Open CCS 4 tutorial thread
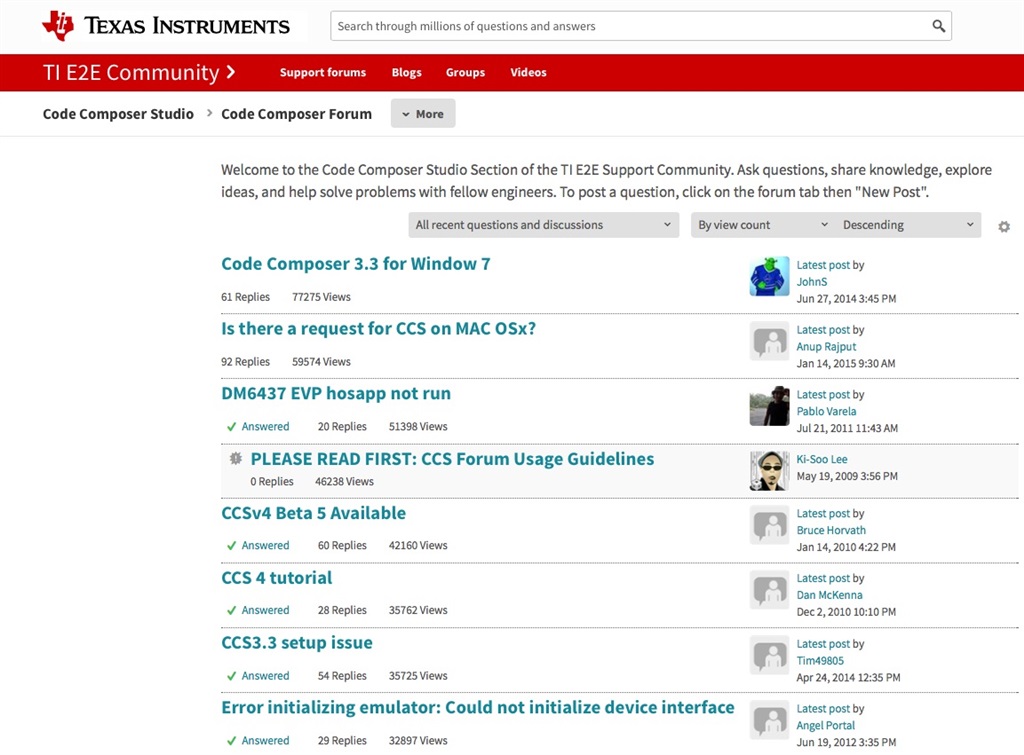Image resolution: width=1024 pixels, height=755 pixels. pyautogui.click(x=277, y=578)
